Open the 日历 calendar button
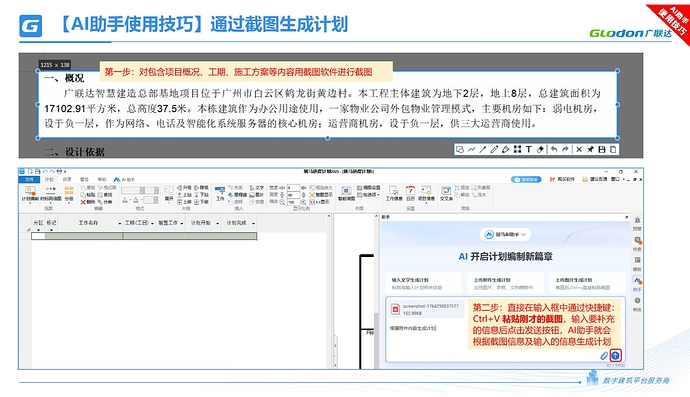This screenshot has width=690, height=397. 410,194
